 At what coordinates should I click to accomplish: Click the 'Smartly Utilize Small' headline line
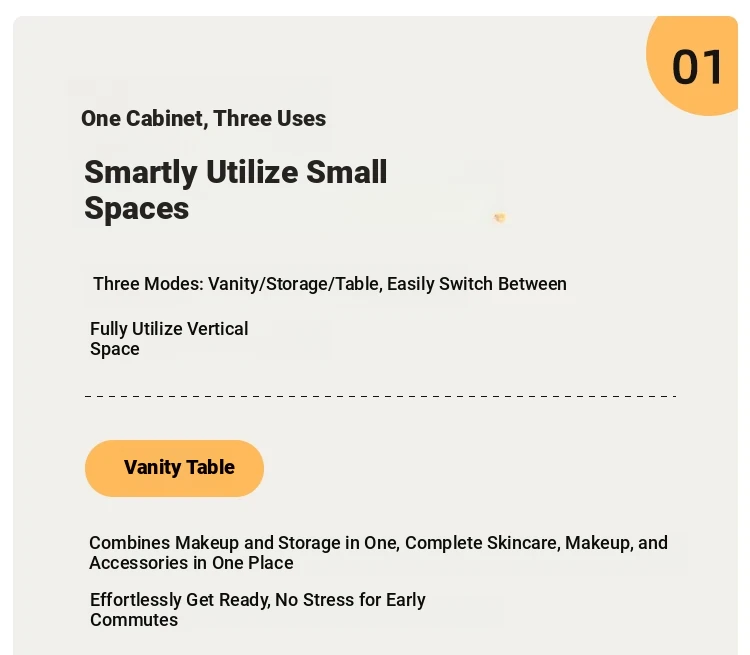point(235,172)
